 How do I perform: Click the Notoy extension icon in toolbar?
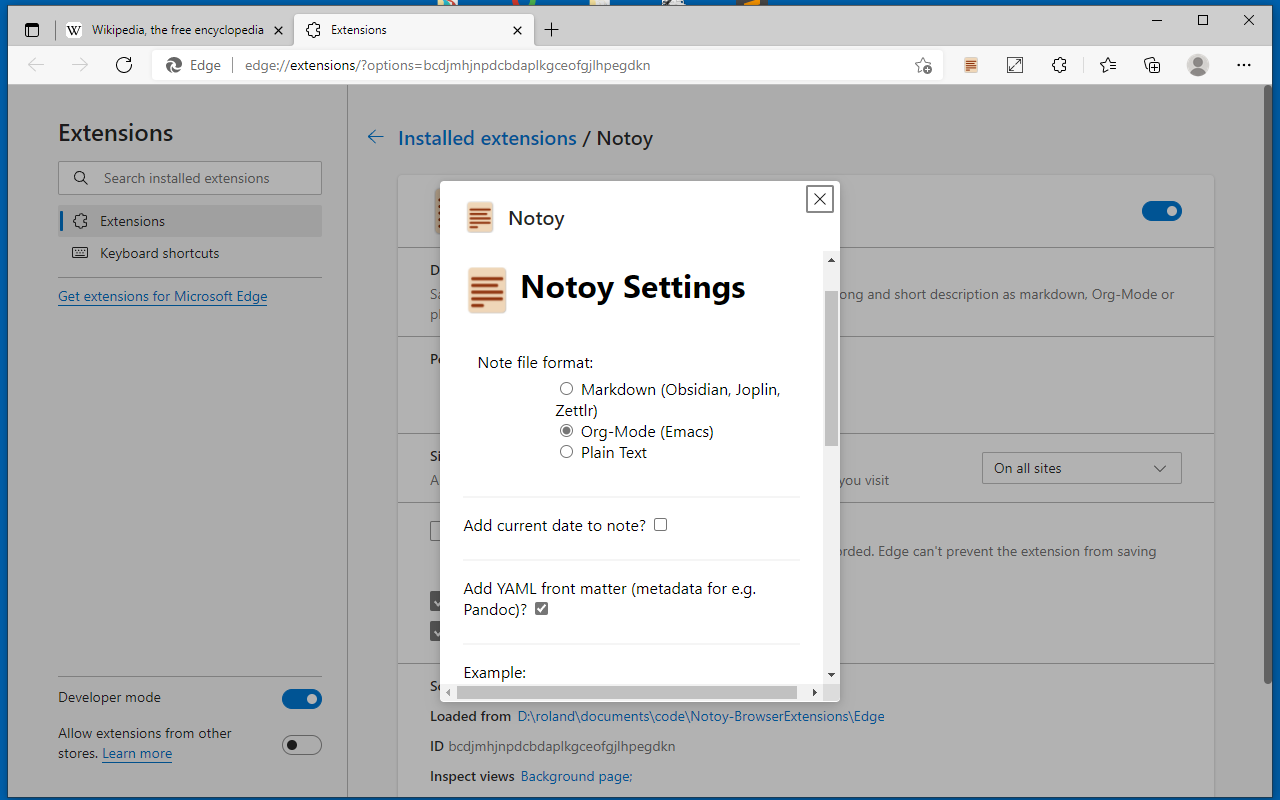click(x=971, y=65)
